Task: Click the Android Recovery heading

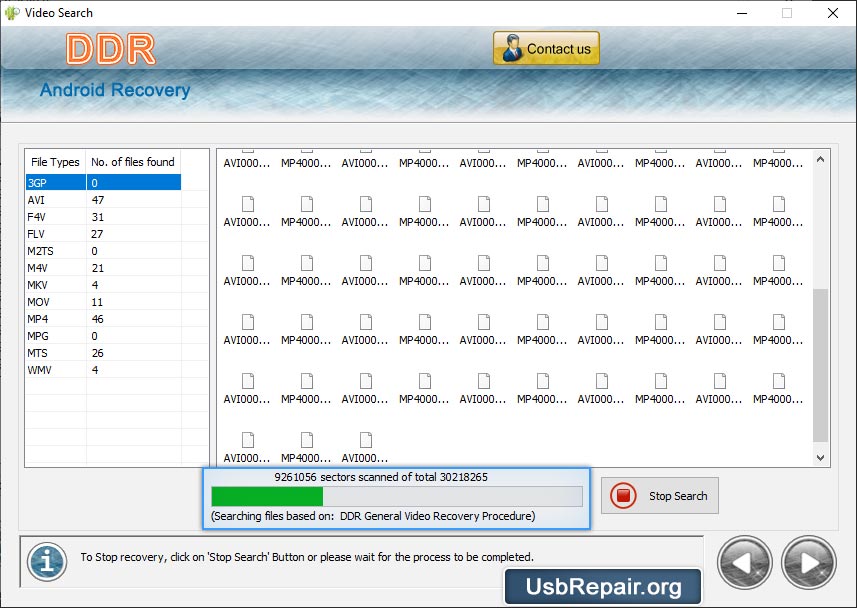Action: (115, 90)
